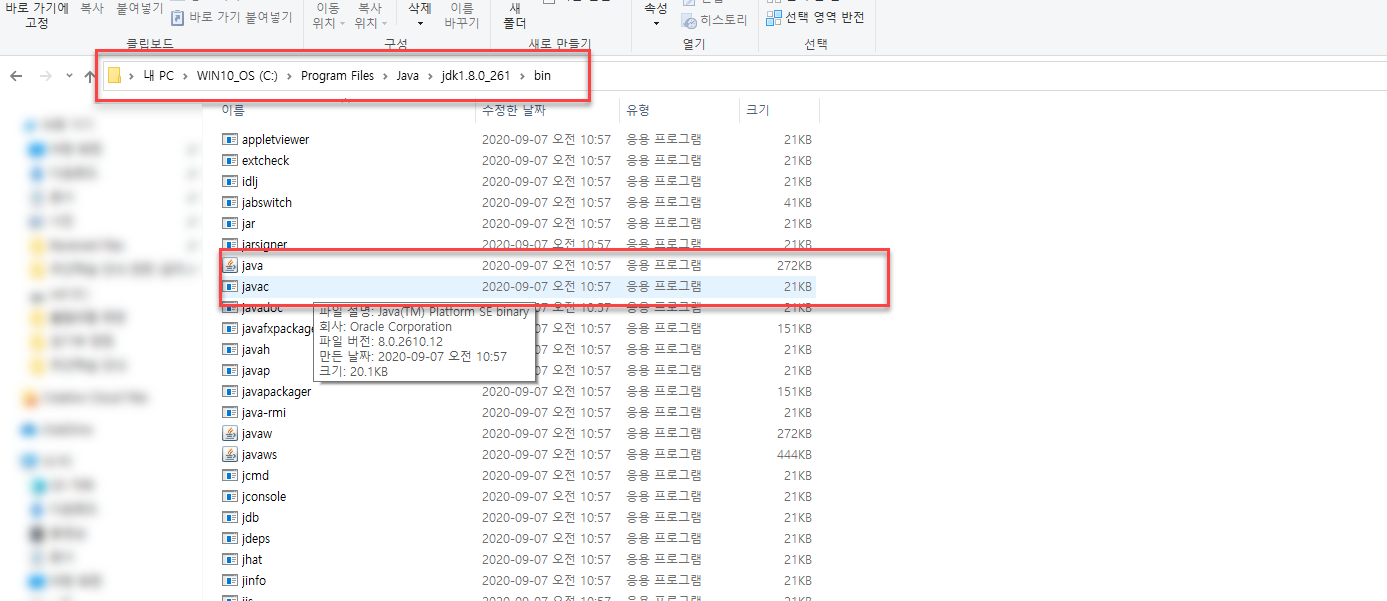Viewport: 1387px width, 601px height.
Task: Create new folder with 새 폴더
Action: (x=515, y=15)
